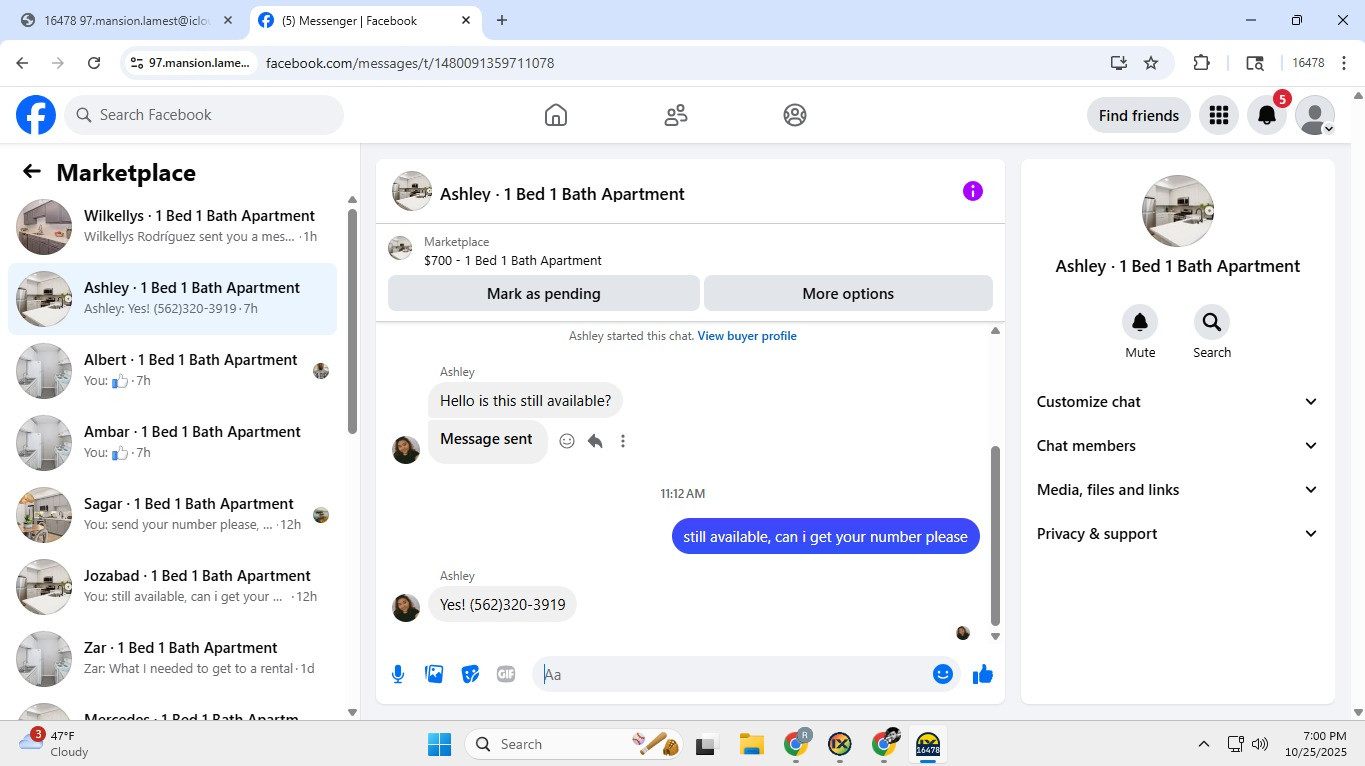Open the Facebook Home icon
This screenshot has width=1365, height=766.
coord(556,115)
